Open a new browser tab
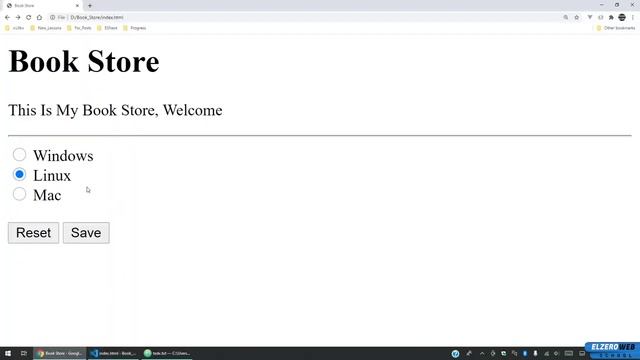This screenshot has width=640, height=360. coord(90,6)
